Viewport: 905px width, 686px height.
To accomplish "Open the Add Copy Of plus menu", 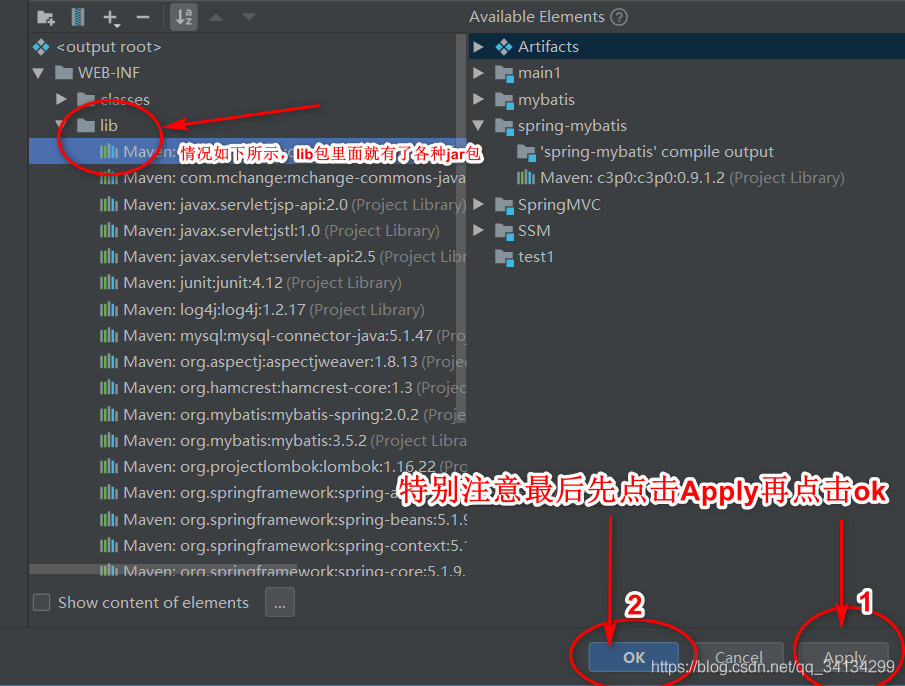I will point(111,18).
